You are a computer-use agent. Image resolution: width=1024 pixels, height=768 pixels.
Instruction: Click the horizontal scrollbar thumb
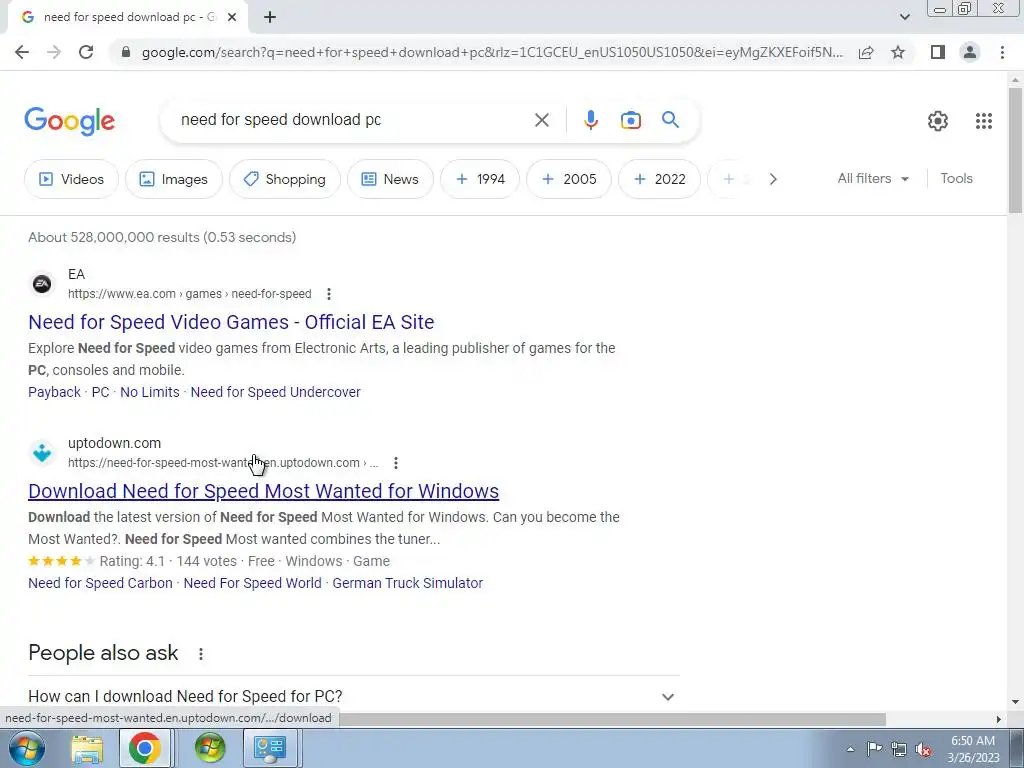(613, 719)
